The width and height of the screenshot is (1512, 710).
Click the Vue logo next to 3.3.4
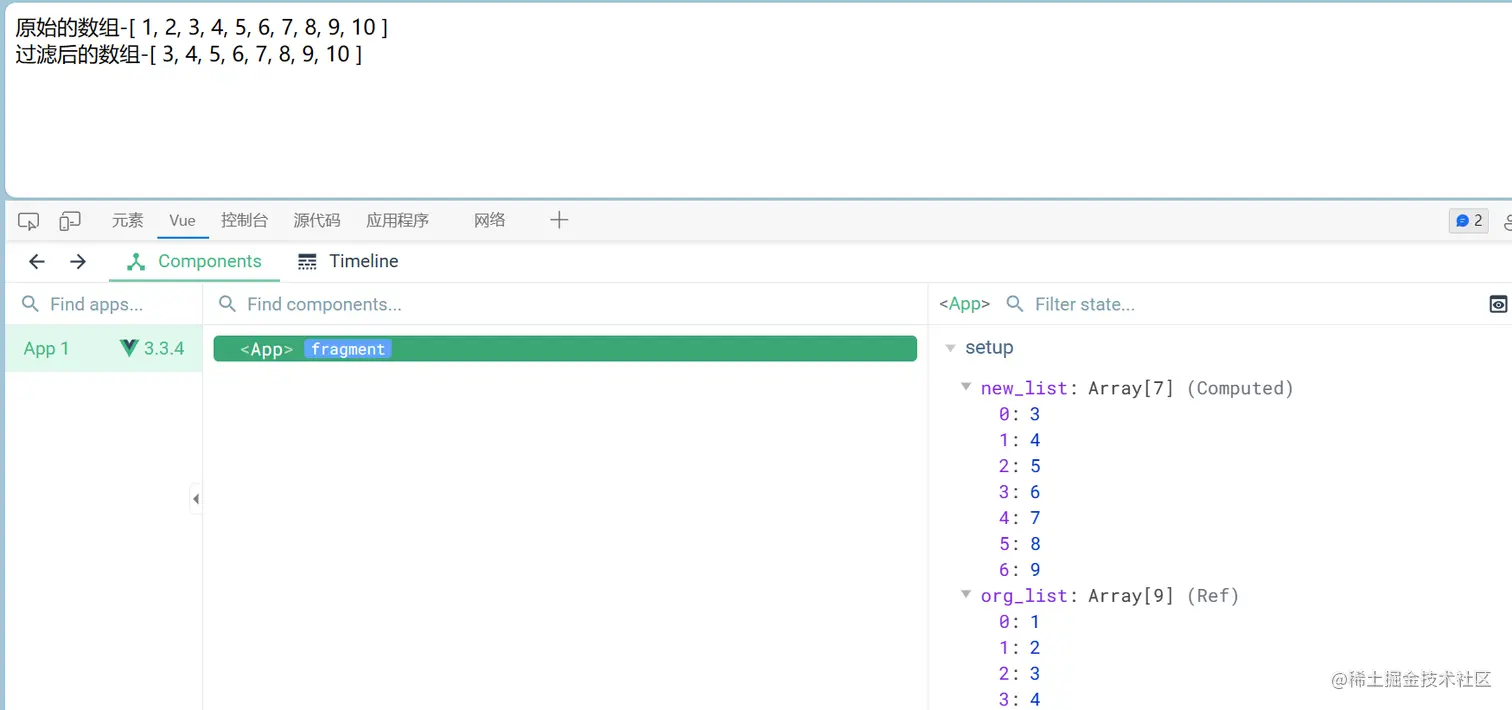point(129,348)
